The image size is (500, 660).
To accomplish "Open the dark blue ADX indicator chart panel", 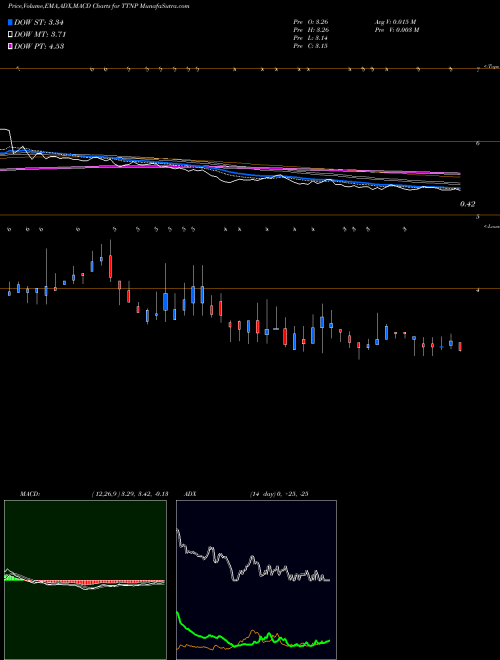I will pos(256,580).
